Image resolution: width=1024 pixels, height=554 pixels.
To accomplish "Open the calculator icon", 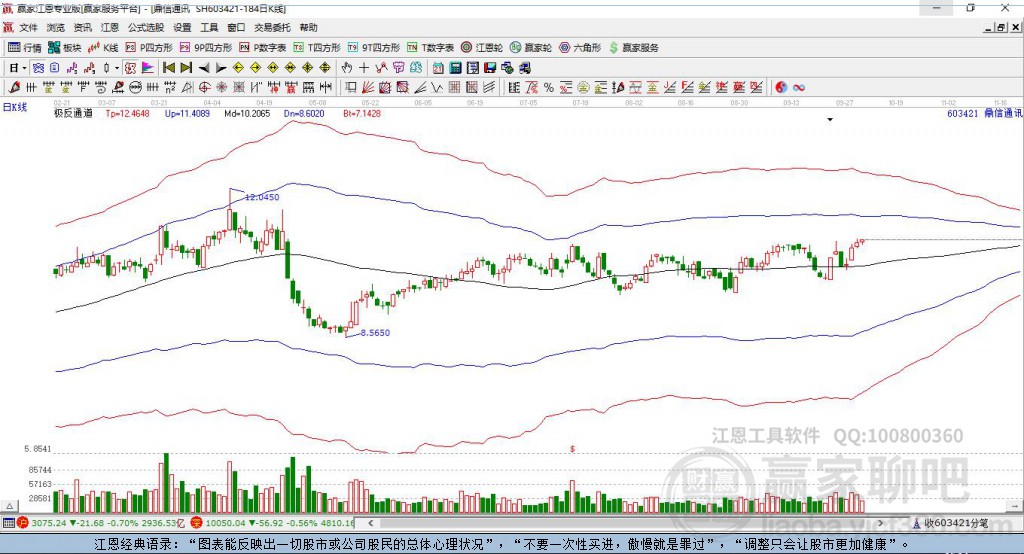I will [x=455, y=68].
